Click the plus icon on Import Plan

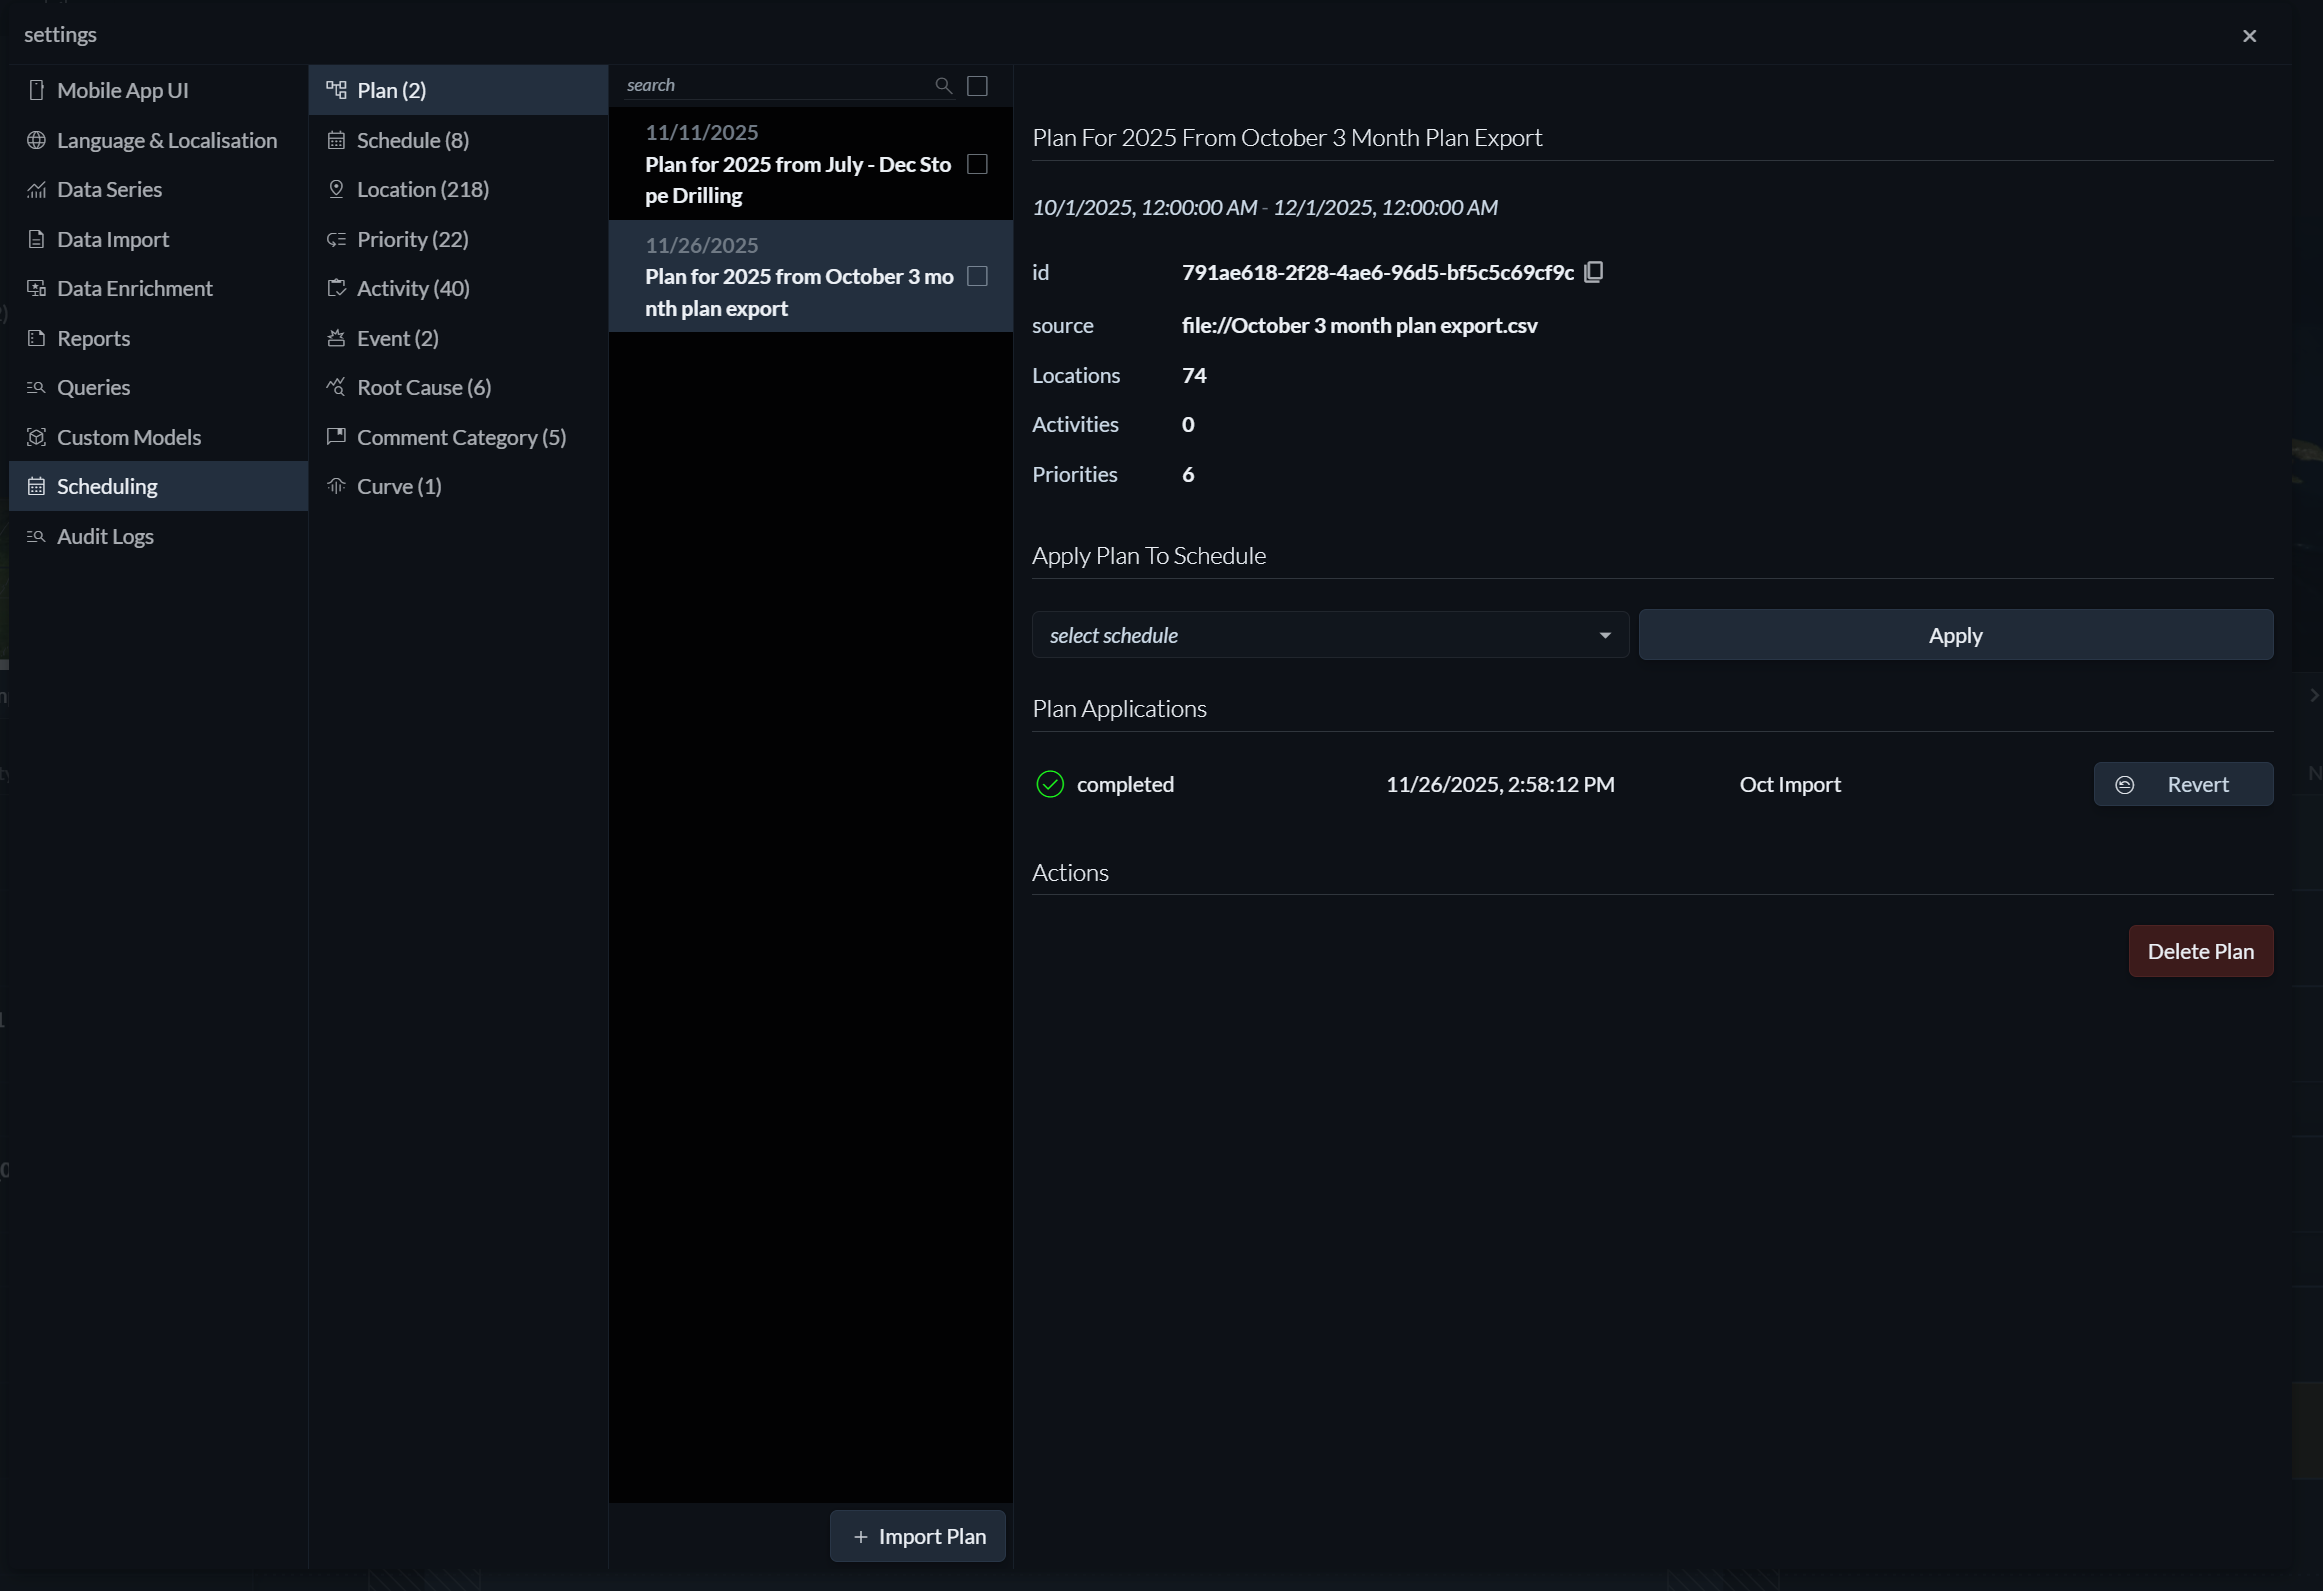coord(861,1537)
